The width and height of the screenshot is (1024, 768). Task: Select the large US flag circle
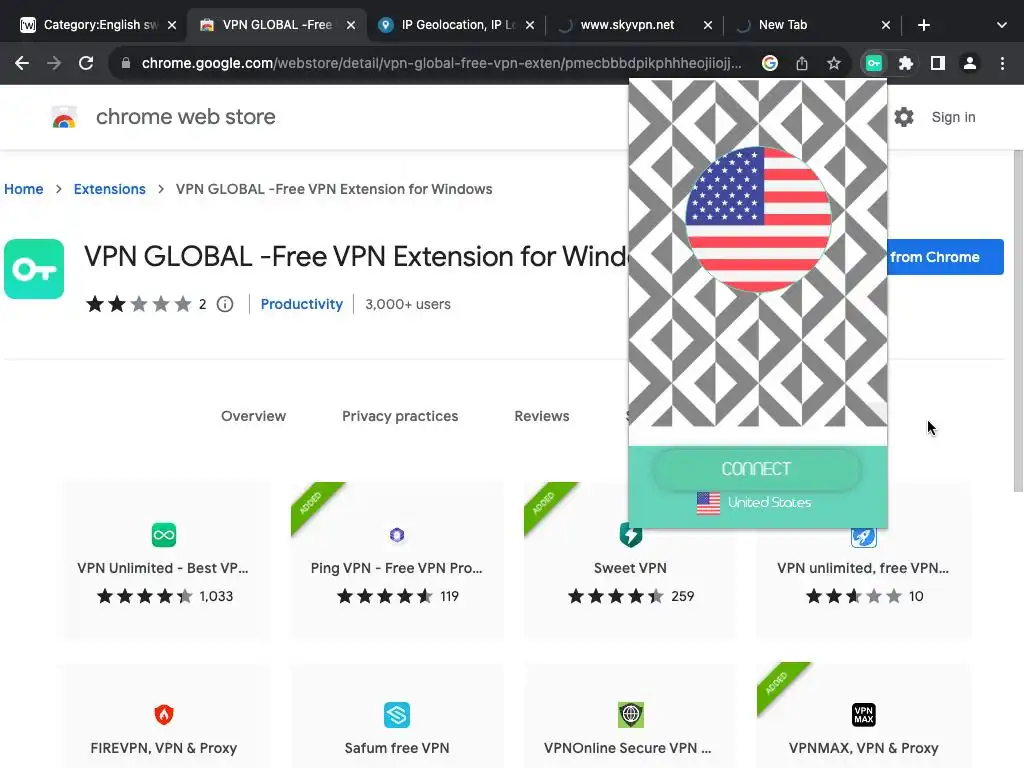click(758, 219)
